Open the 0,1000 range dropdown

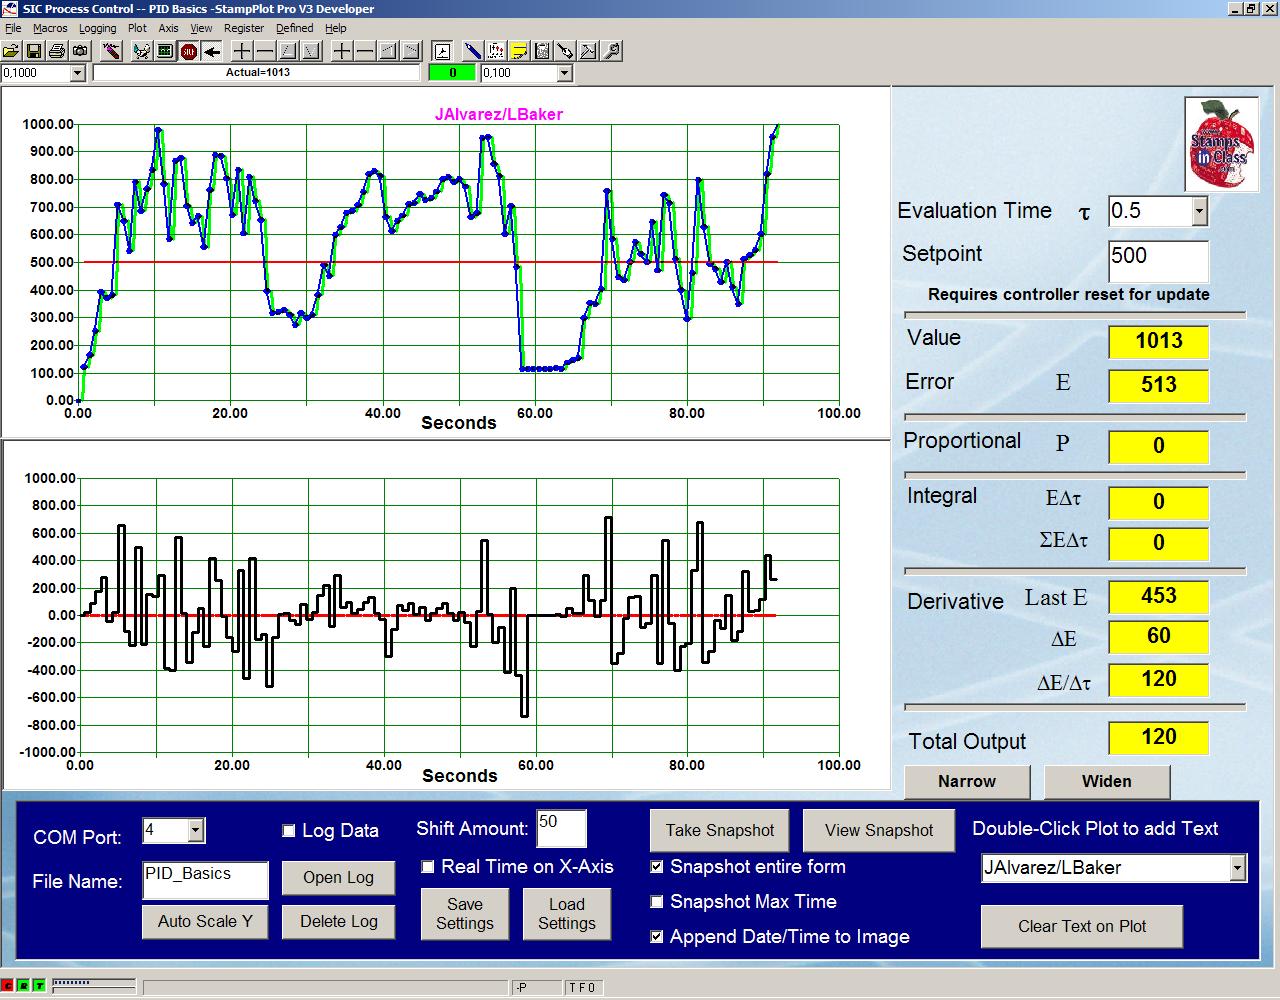pyautogui.click(x=77, y=73)
